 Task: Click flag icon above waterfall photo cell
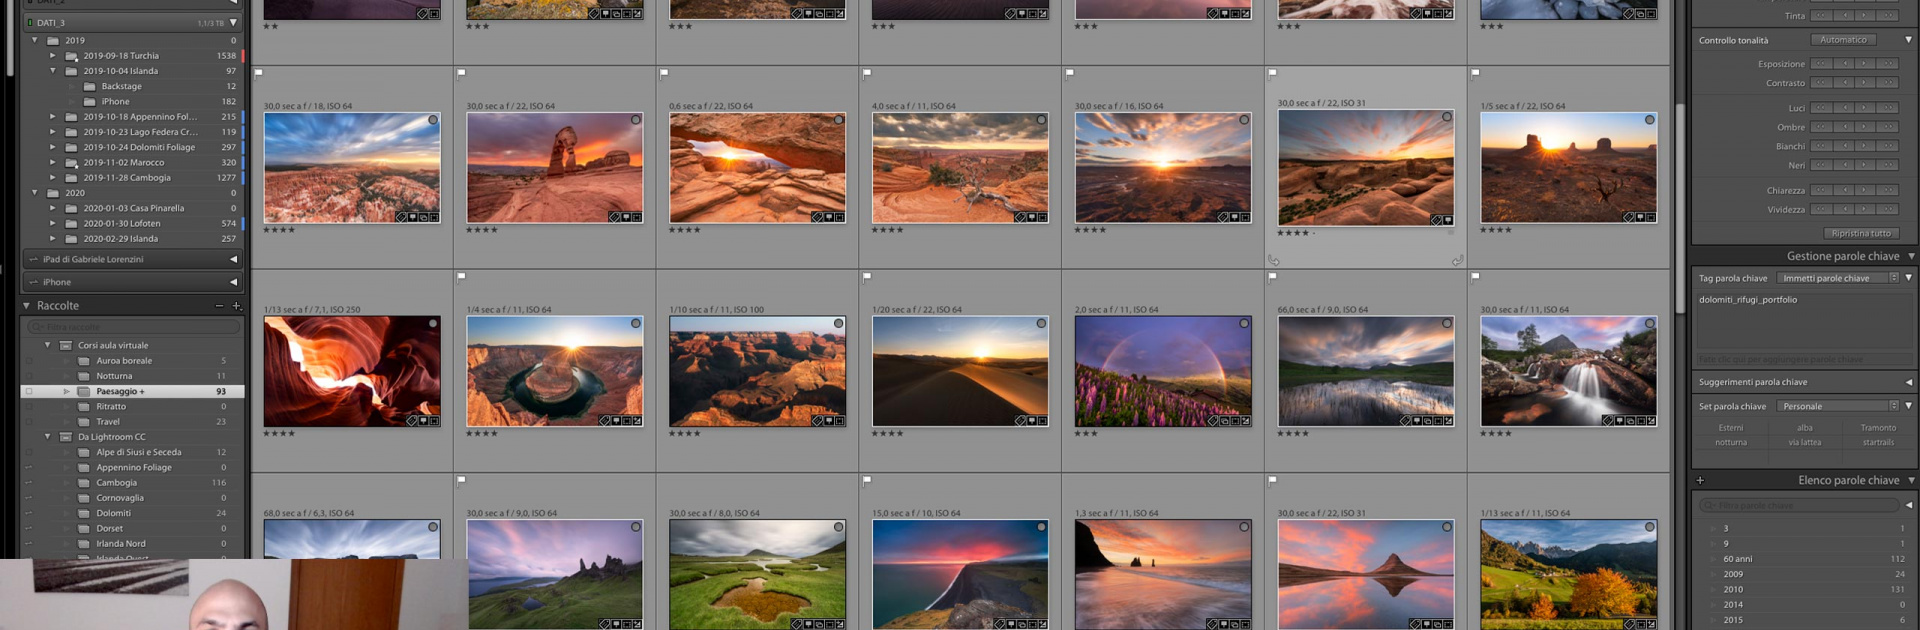[1475, 277]
